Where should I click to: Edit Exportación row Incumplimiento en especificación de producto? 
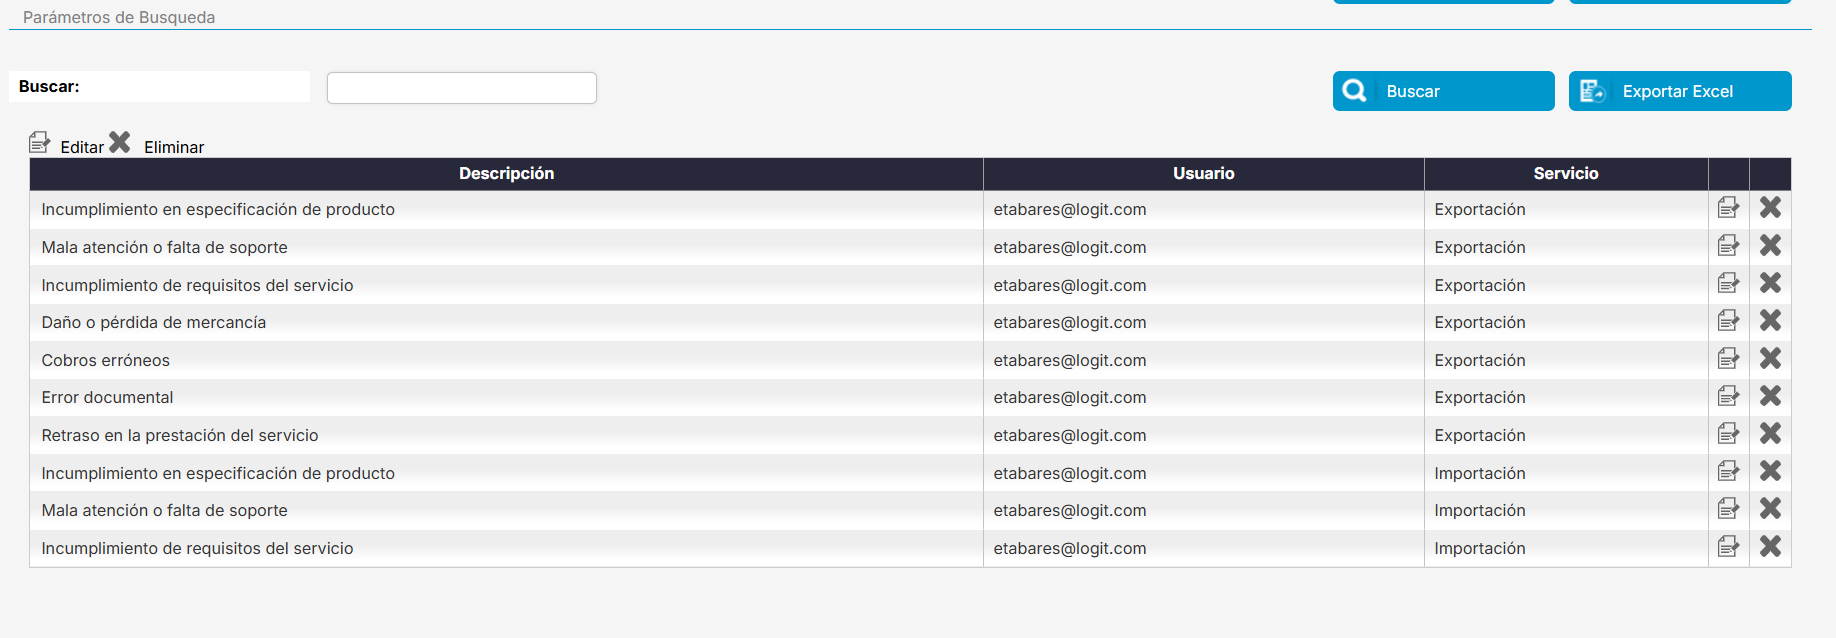point(1728,208)
